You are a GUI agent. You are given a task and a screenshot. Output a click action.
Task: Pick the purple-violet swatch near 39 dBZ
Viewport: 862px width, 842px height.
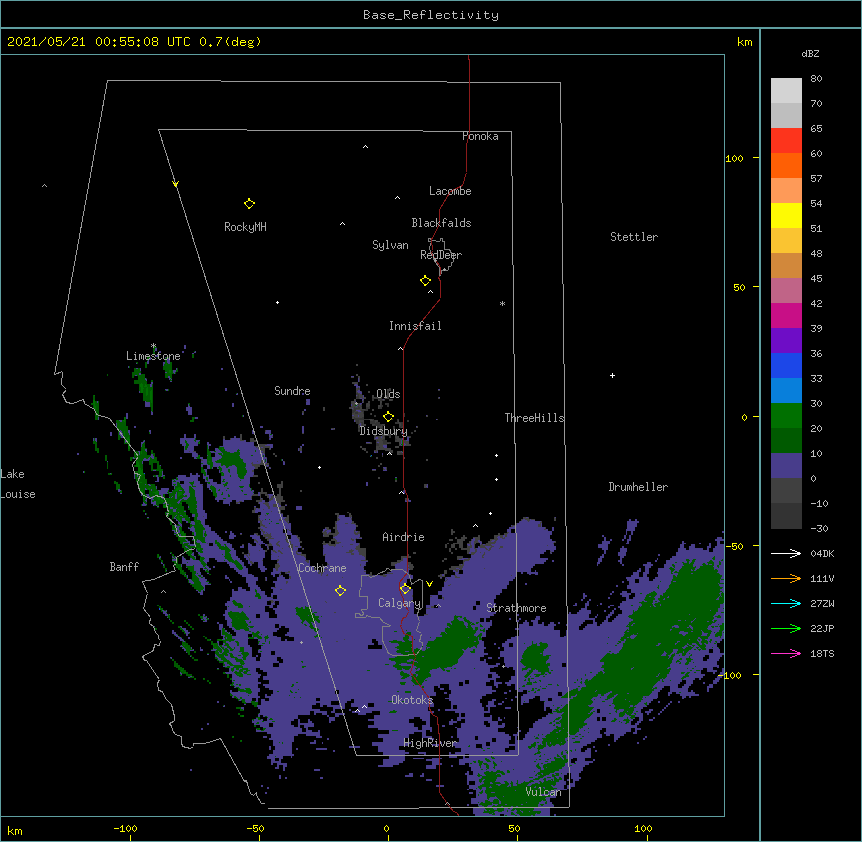click(x=786, y=341)
